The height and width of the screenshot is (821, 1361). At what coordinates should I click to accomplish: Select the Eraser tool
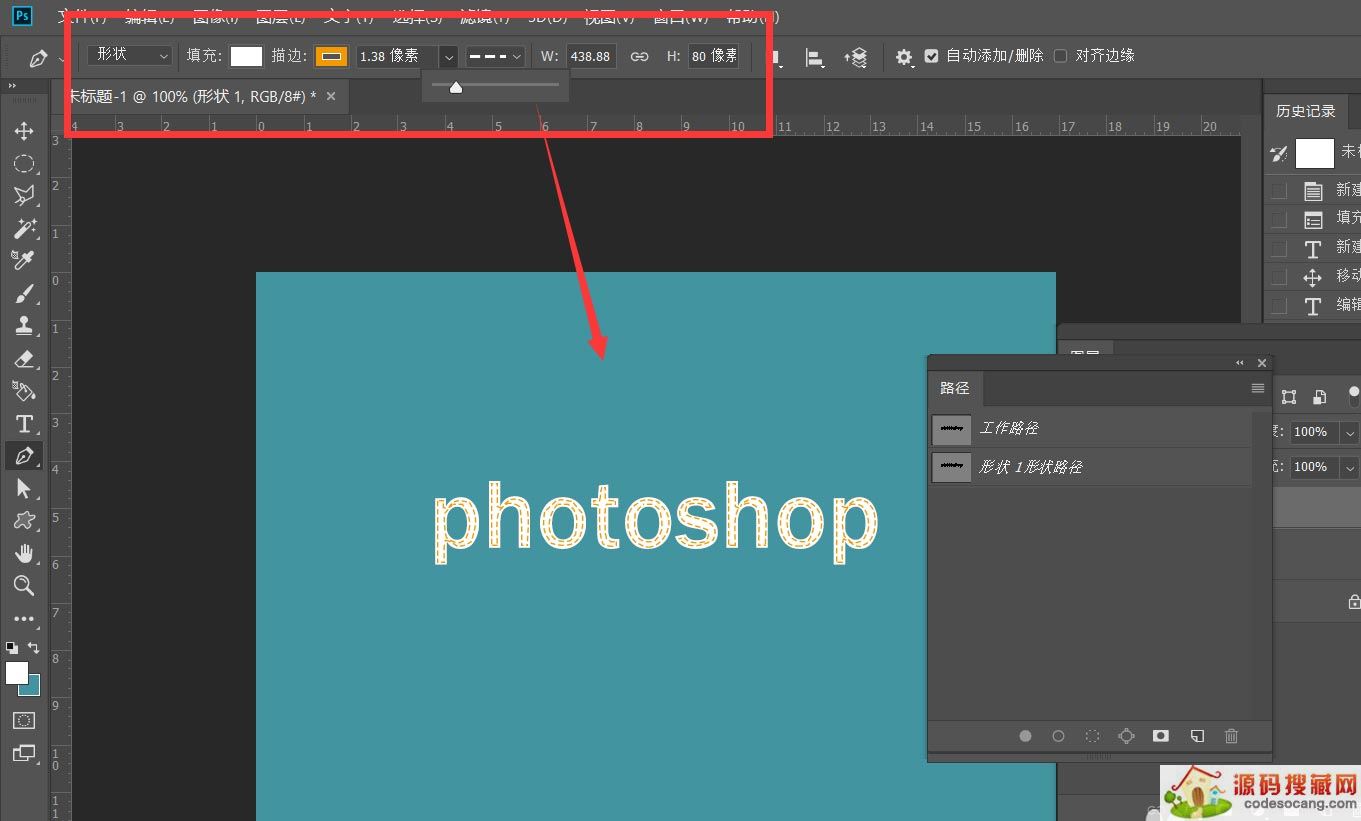click(x=24, y=358)
